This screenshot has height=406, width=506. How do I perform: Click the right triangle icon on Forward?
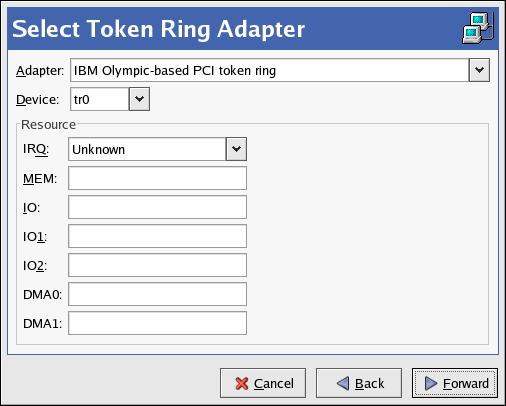[x=431, y=383]
